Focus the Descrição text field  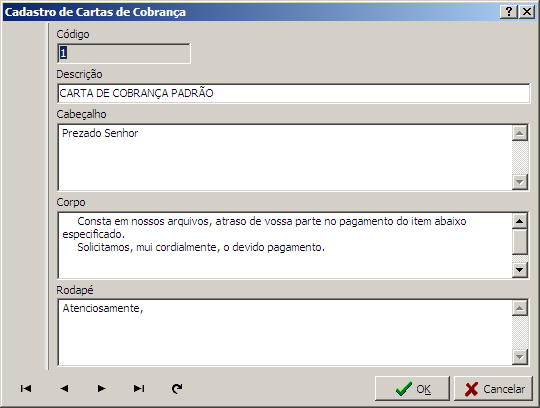pos(293,93)
